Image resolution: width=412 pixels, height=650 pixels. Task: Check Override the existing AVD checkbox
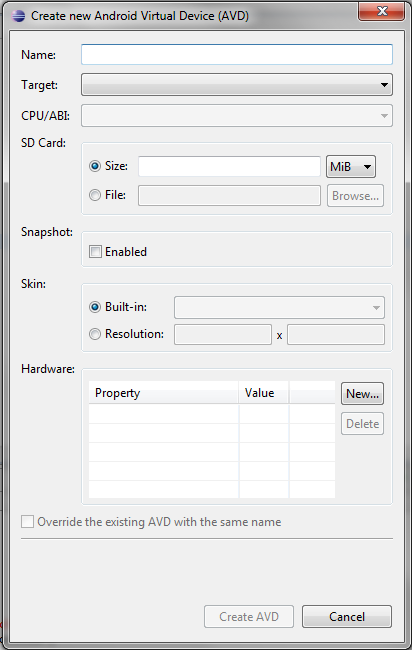pos(27,521)
